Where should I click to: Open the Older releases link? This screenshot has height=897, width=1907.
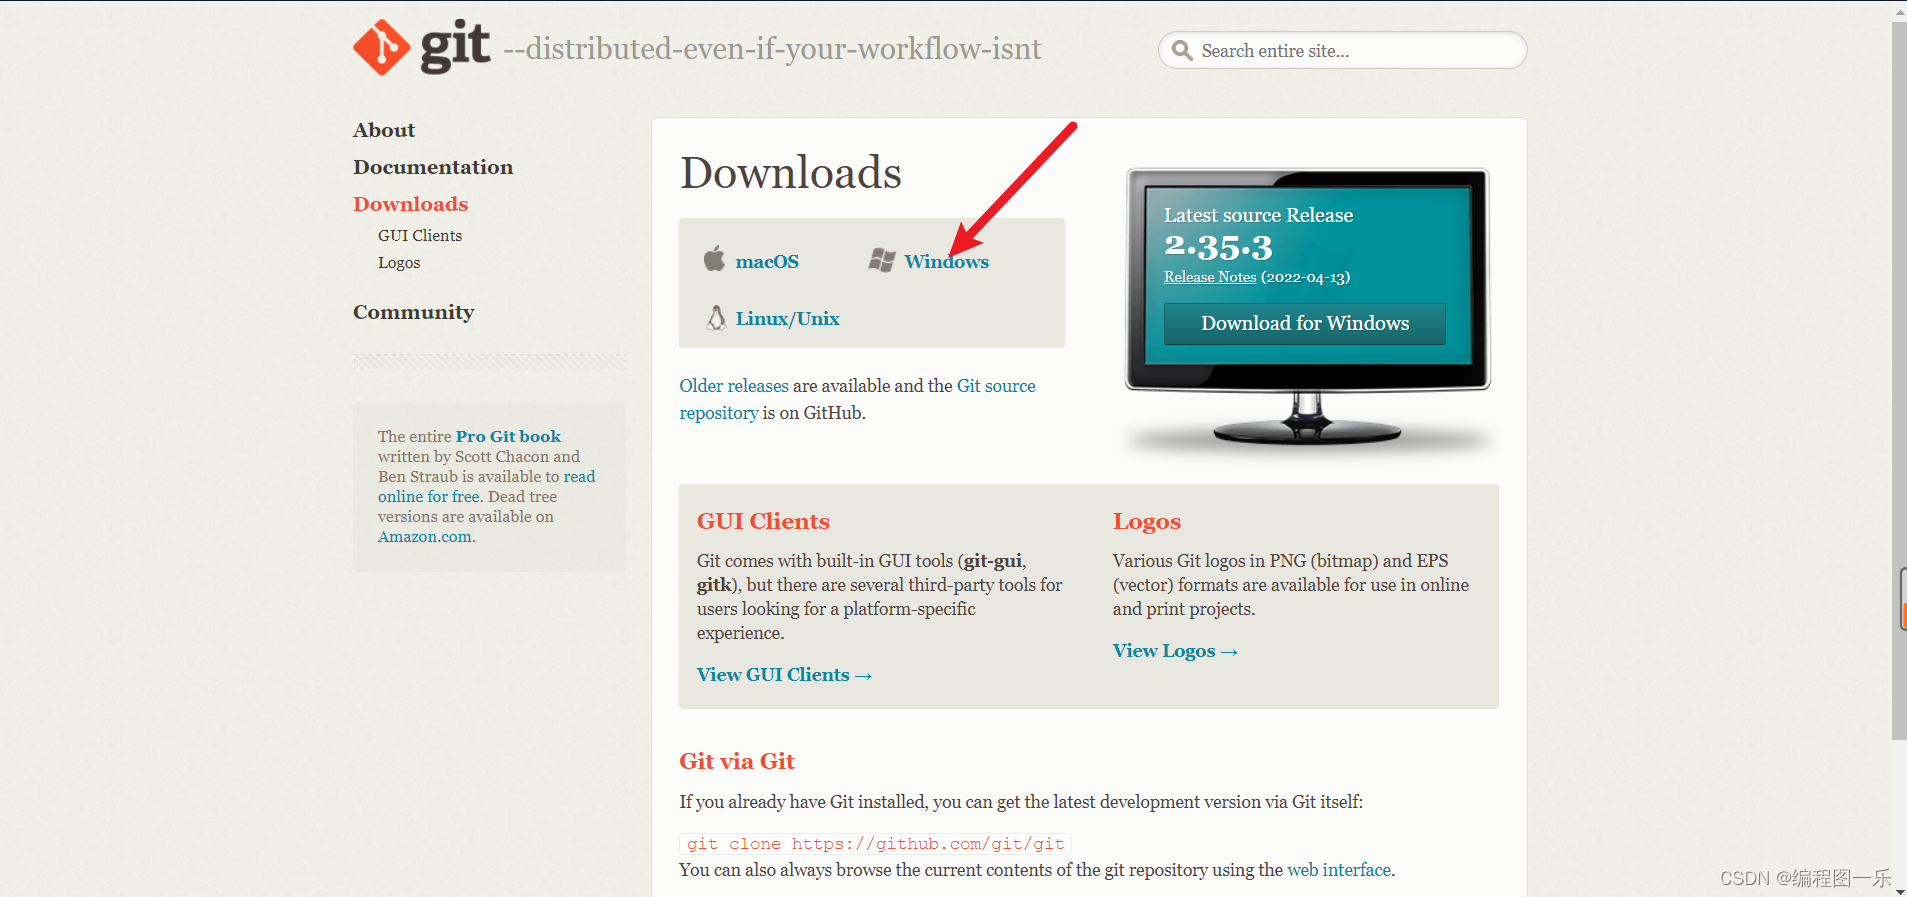click(734, 386)
